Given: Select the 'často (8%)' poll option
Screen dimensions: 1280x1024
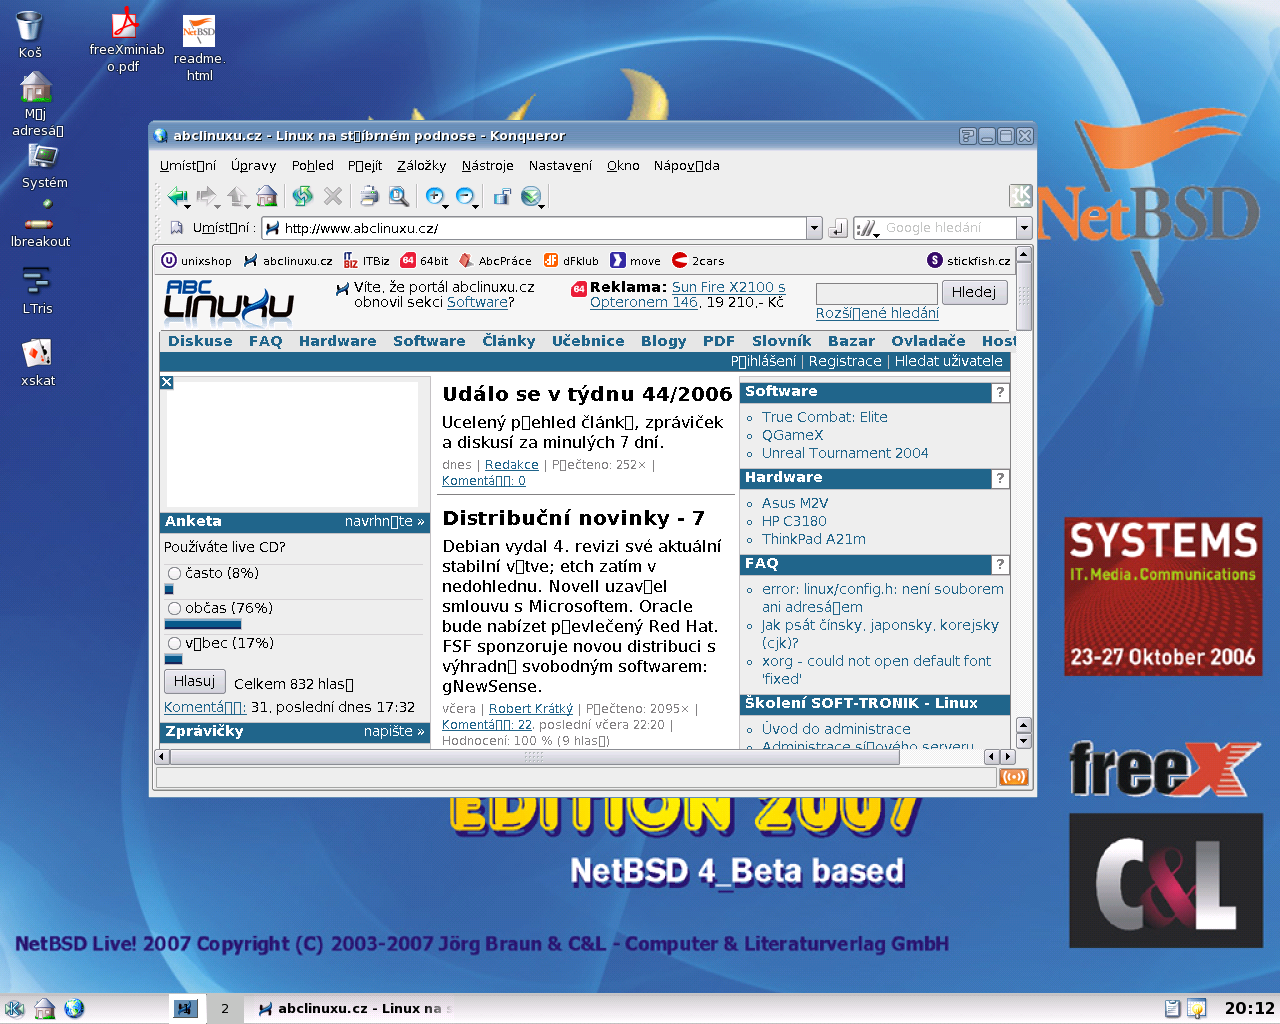Looking at the screenshot, I should [174, 573].
